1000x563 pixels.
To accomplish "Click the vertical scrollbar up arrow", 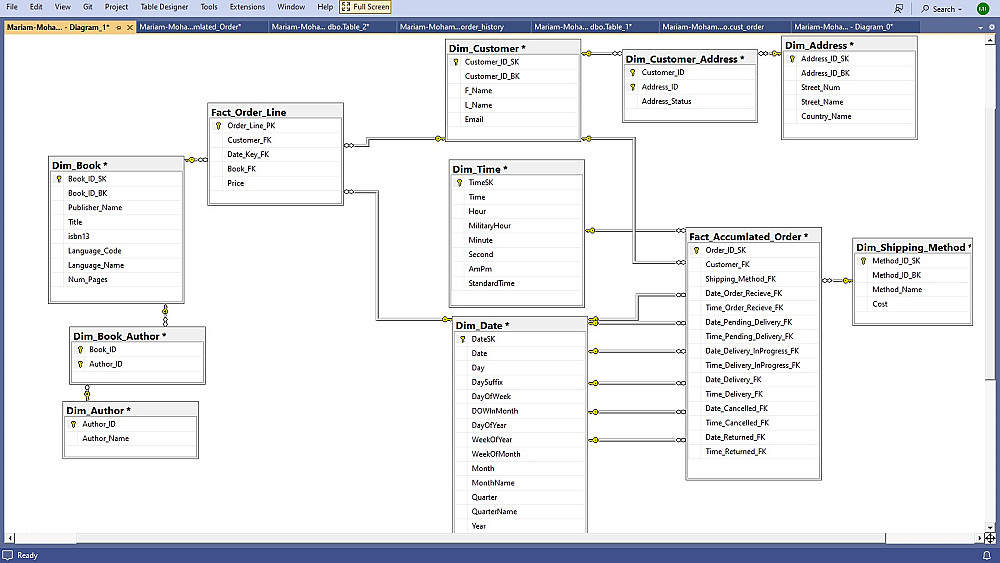I will (990, 39).
